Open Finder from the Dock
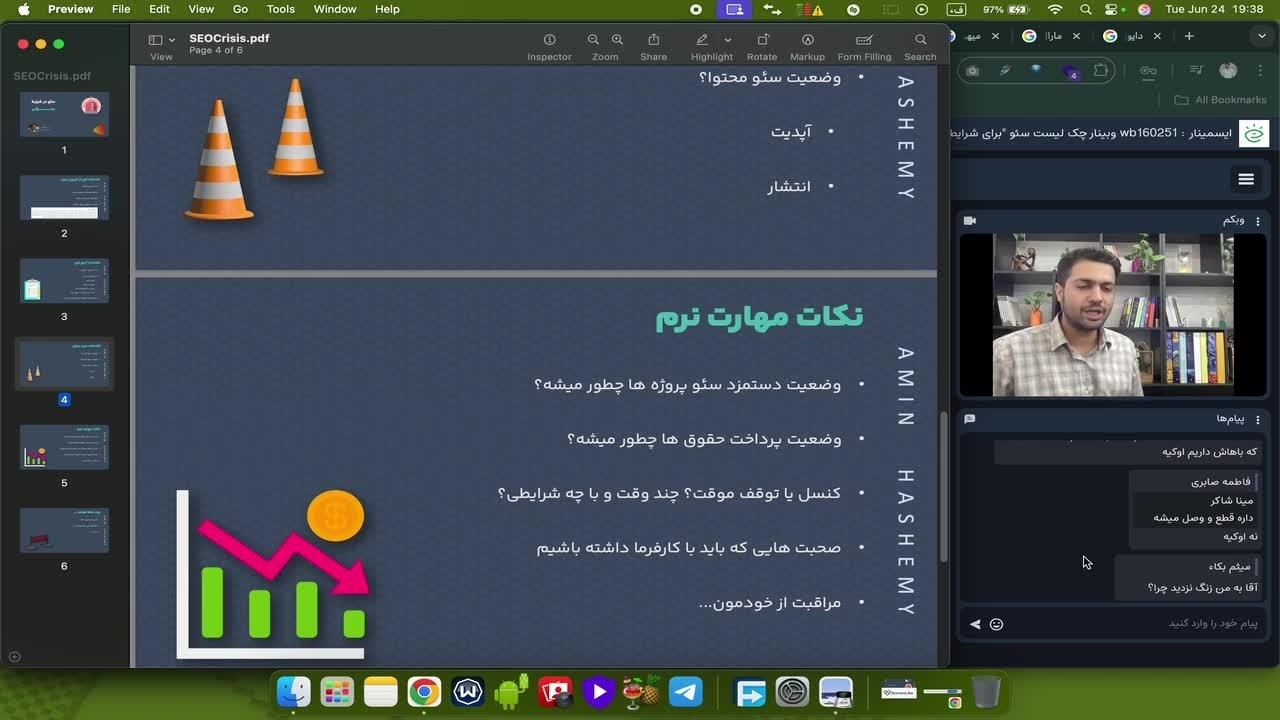This screenshot has width=1280, height=720. point(293,691)
